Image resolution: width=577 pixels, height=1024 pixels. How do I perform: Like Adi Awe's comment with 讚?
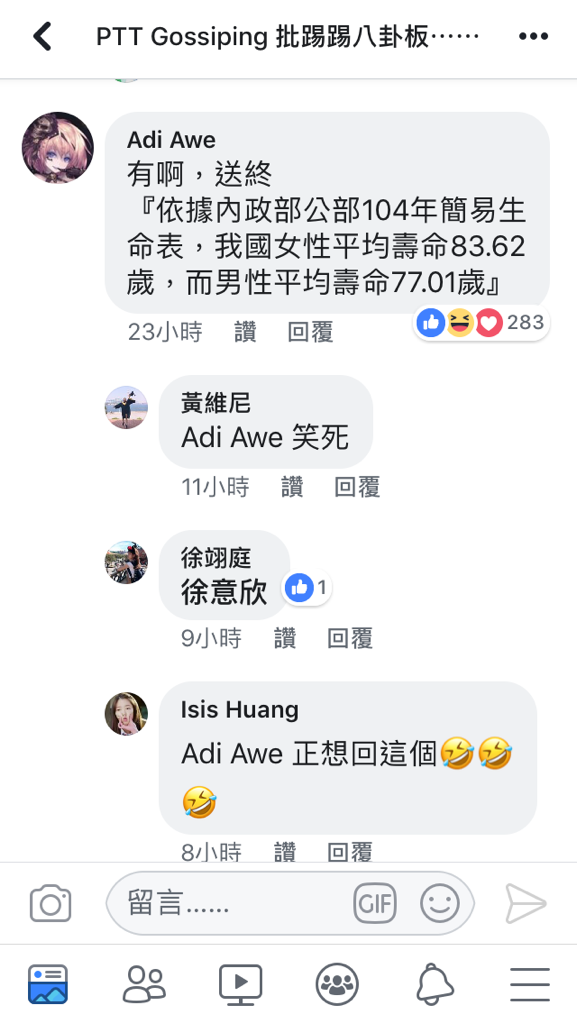245,332
